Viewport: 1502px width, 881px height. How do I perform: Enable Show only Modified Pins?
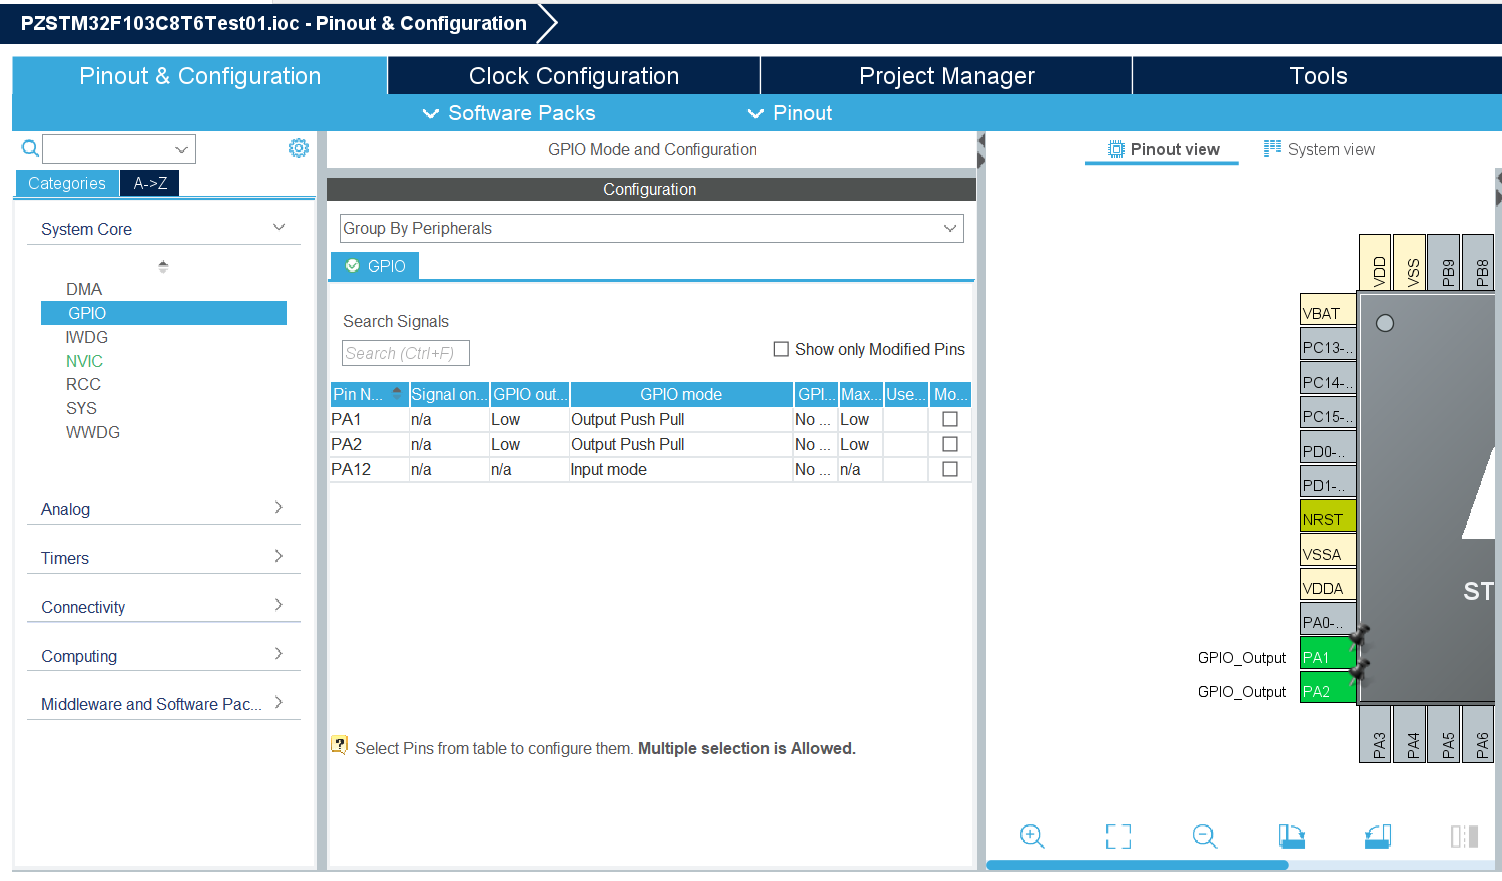point(781,349)
